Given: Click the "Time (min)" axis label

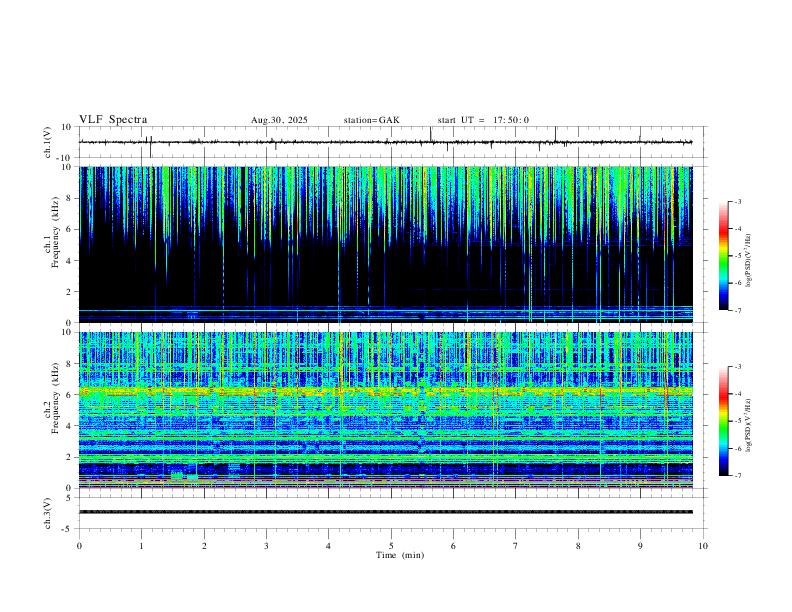Looking at the screenshot, I should pyautogui.click(x=400, y=555).
